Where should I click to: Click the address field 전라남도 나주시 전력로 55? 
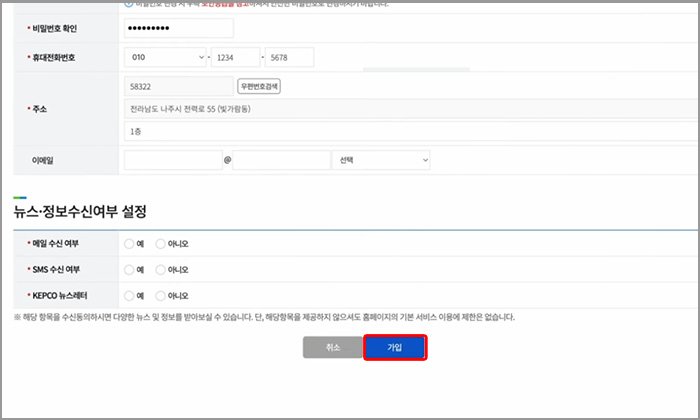pyautogui.click(x=411, y=109)
